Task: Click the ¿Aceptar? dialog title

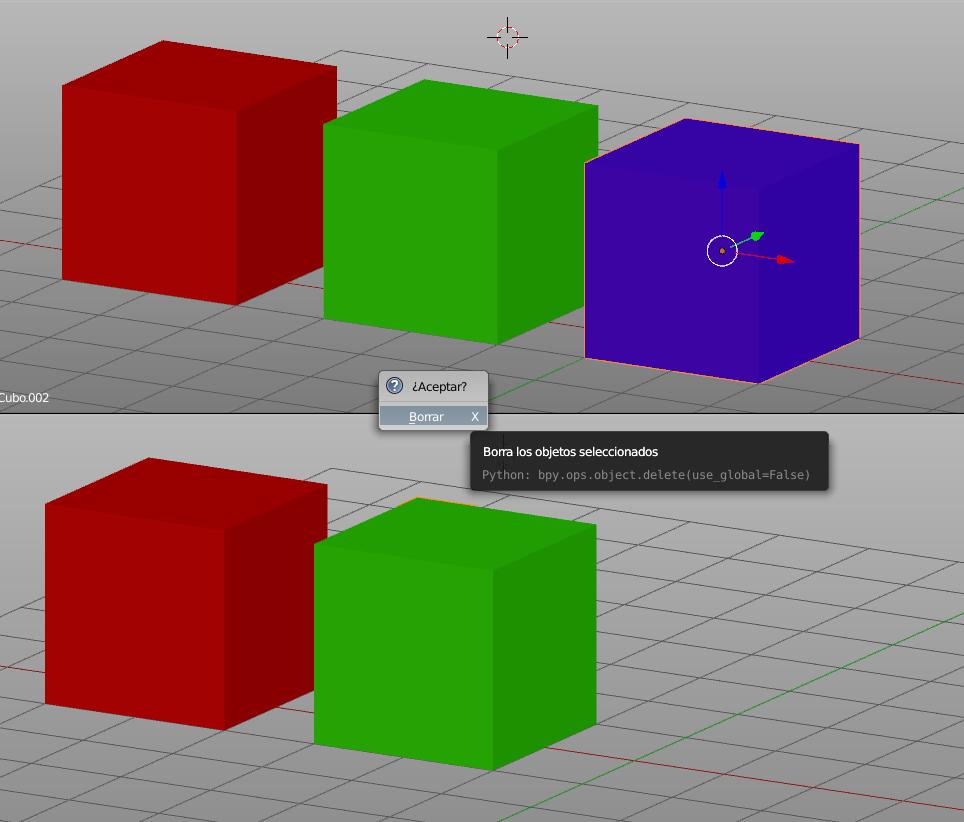Action: [x=439, y=386]
